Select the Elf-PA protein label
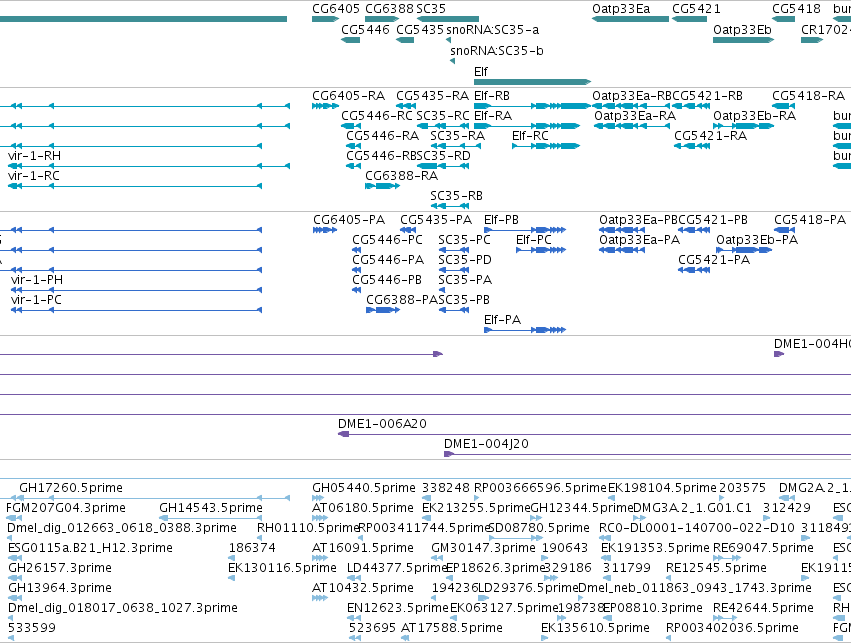 pos(503,320)
